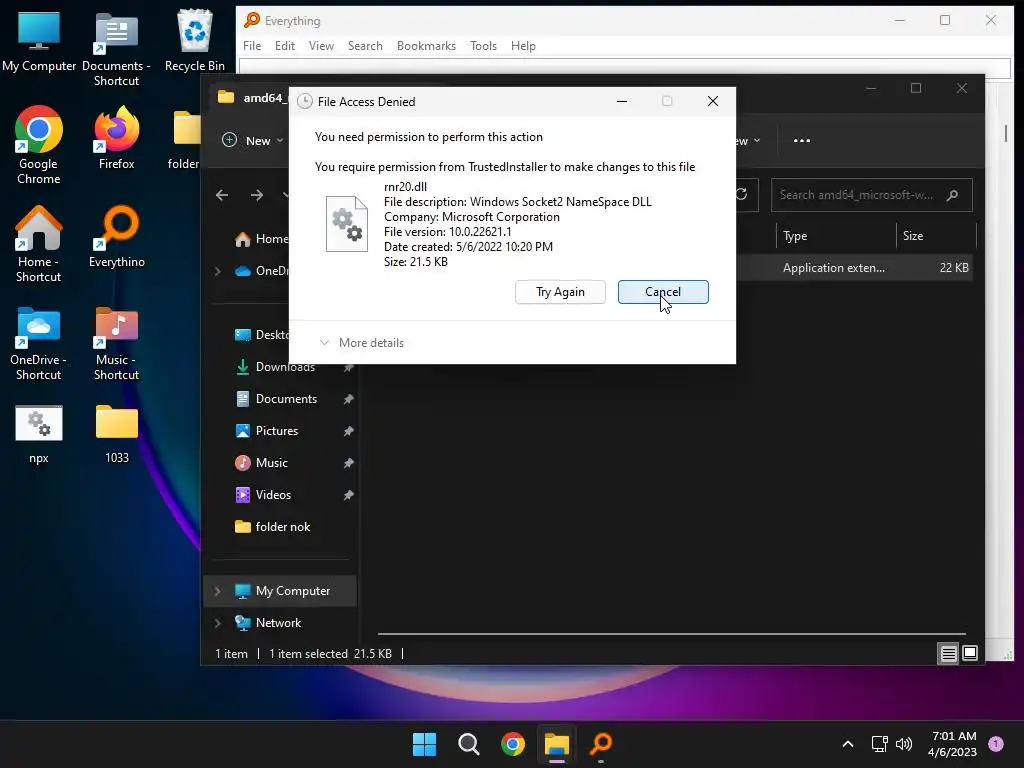Image resolution: width=1024 pixels, height=768 pixels.
Task: Open the Recycle Bin desktop icon
Action: pyautogui.click(x=195, y=40)
